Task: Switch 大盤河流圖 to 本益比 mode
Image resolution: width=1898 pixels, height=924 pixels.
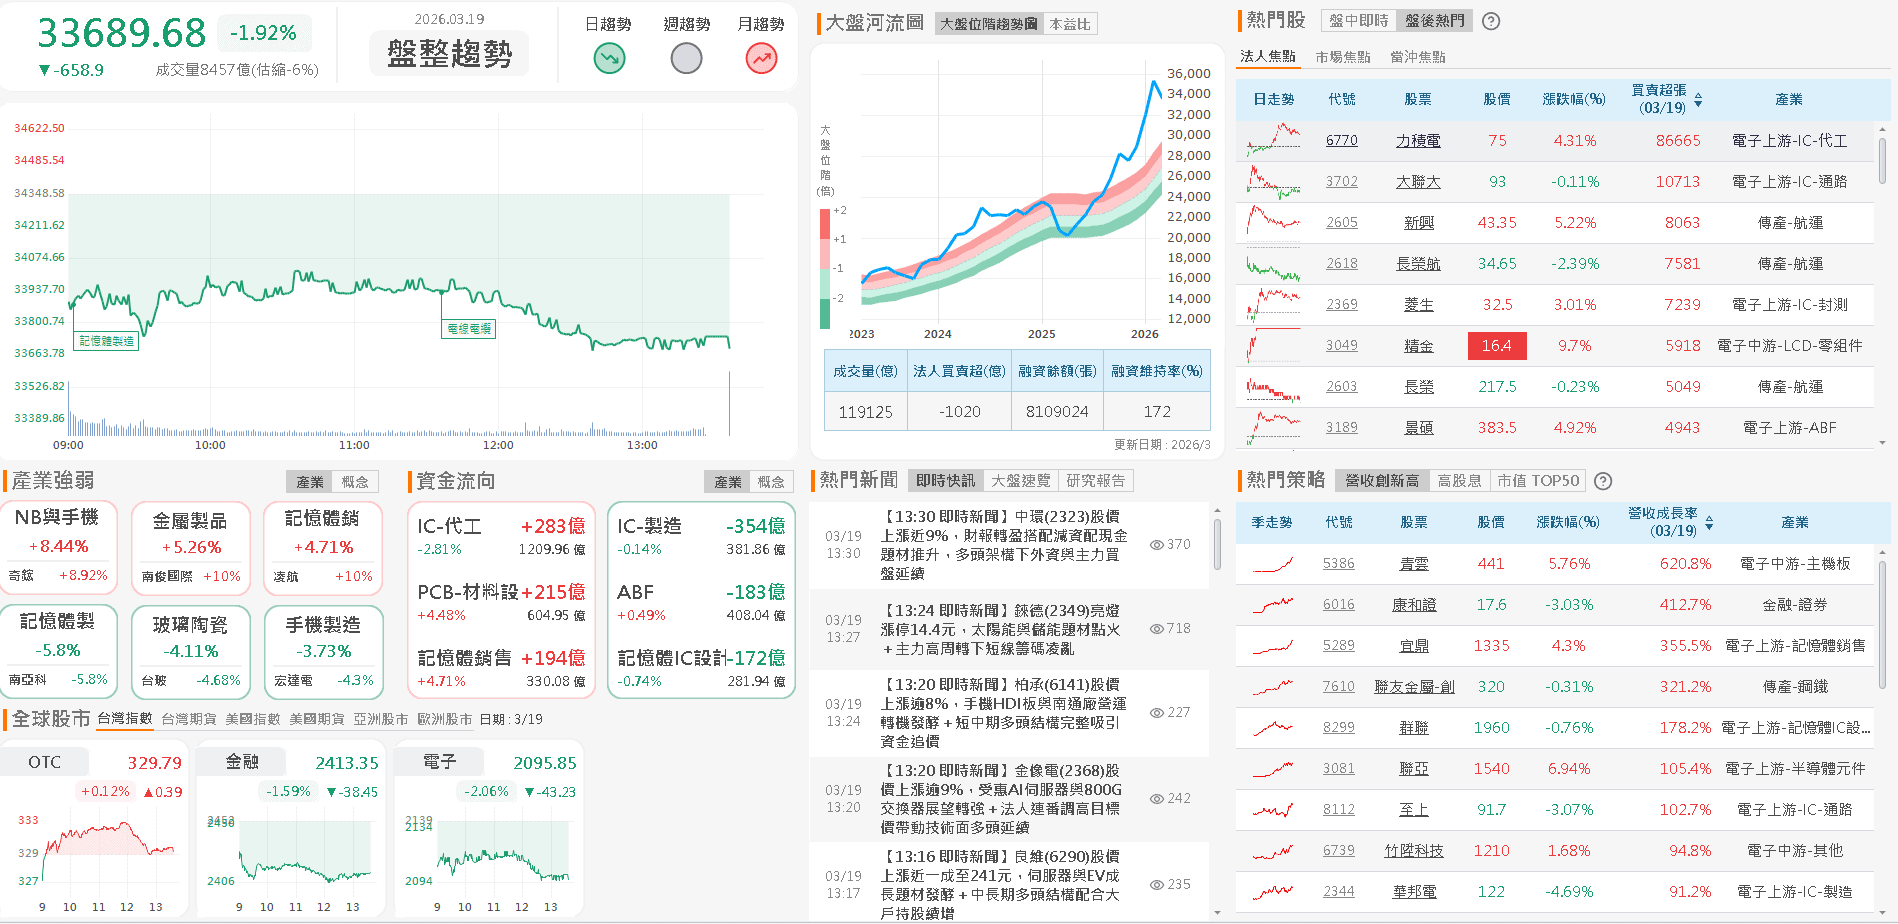Action: (1071, 23)
